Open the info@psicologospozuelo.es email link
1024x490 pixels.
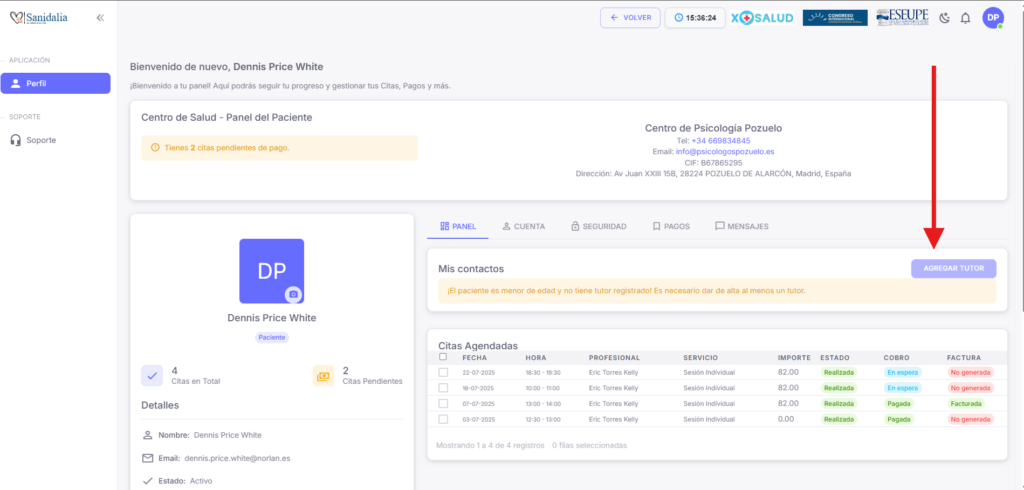[711, 152]
